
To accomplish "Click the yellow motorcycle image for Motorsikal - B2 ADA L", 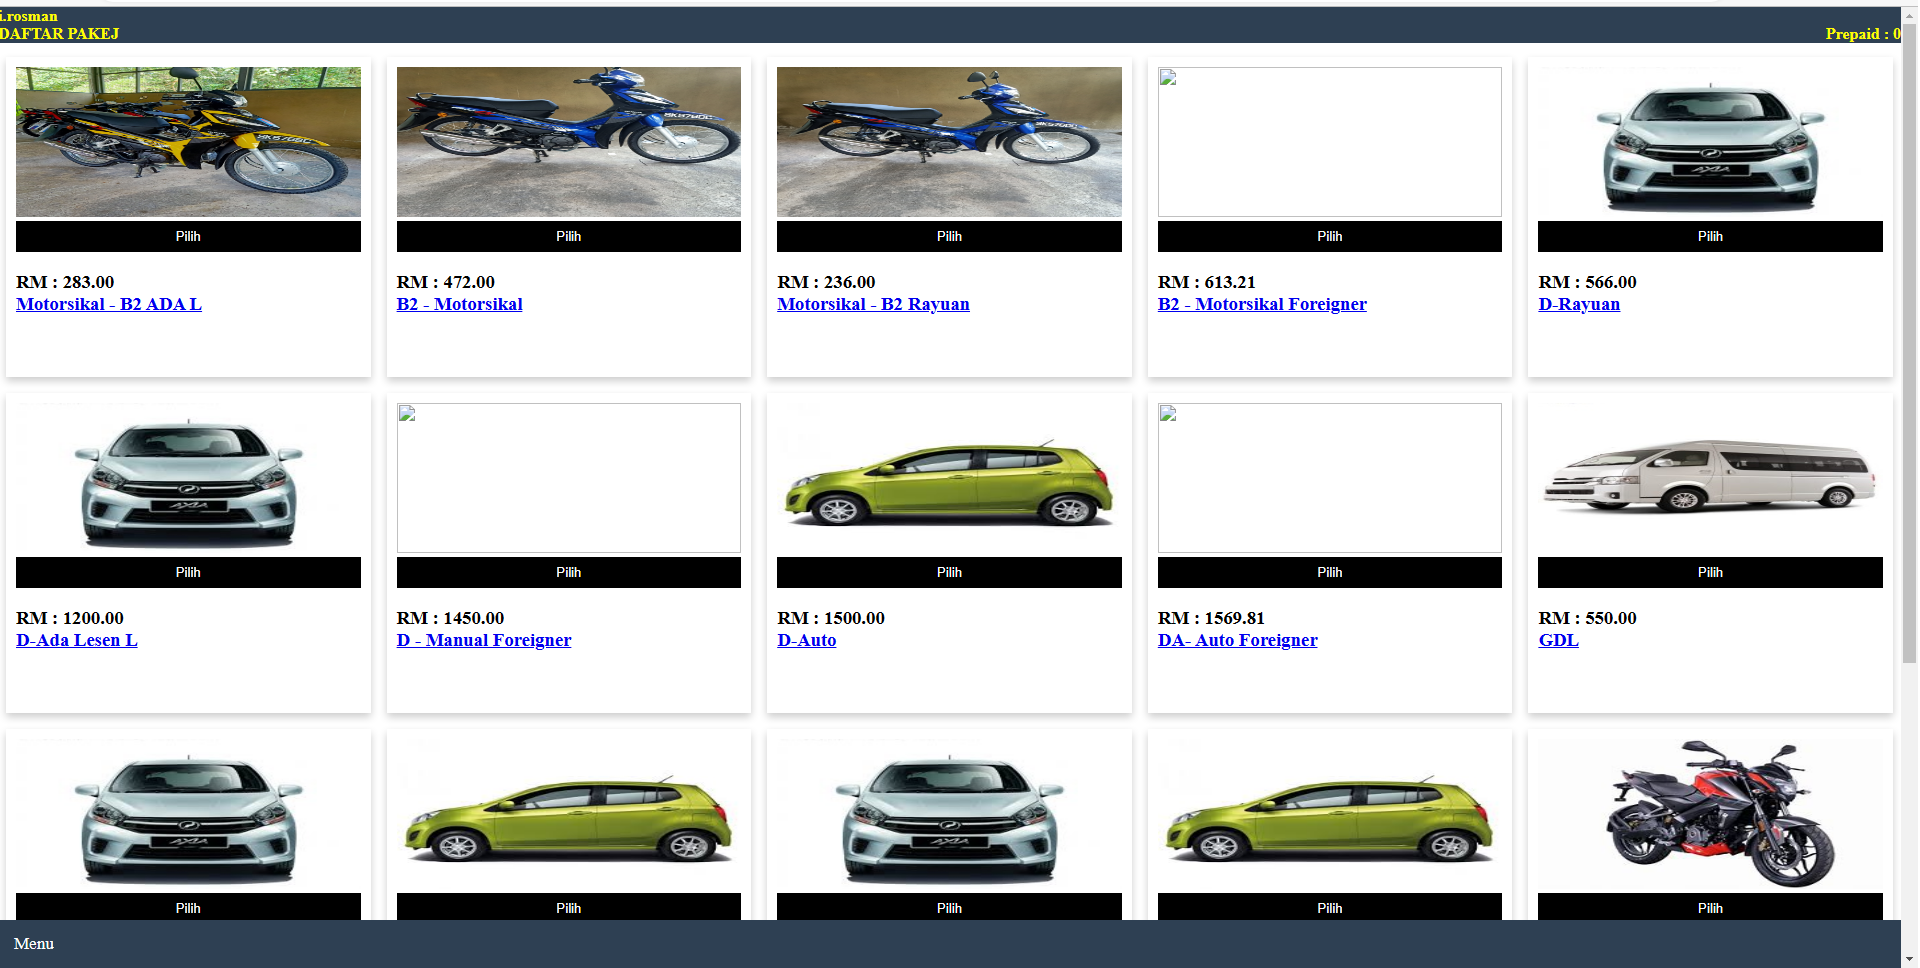I will [x=188, y=142].
